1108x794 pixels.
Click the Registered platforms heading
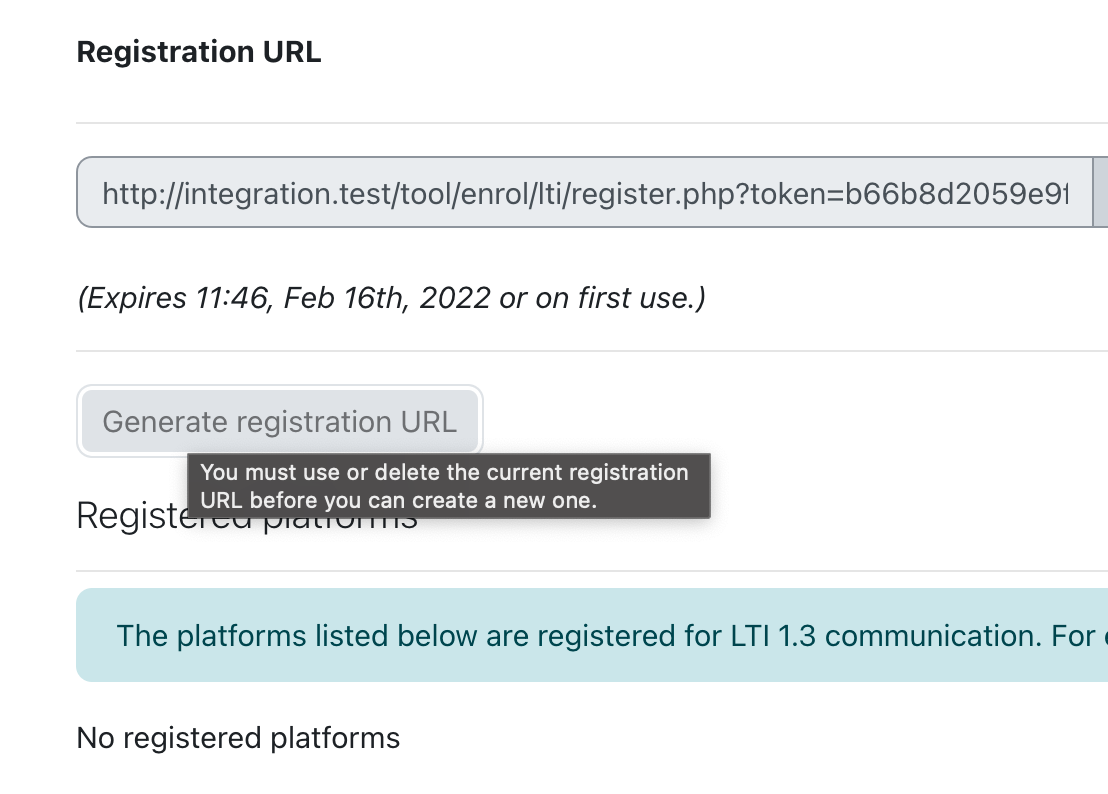(247, 516)
